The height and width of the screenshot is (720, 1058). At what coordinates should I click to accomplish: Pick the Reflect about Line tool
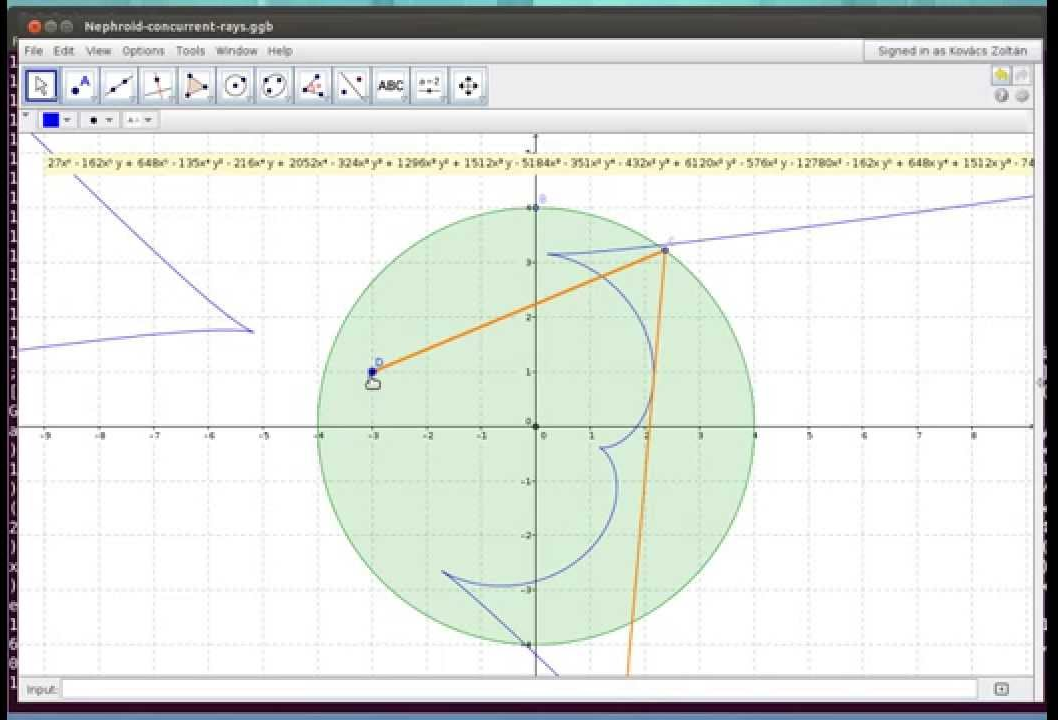click(352, 86)
